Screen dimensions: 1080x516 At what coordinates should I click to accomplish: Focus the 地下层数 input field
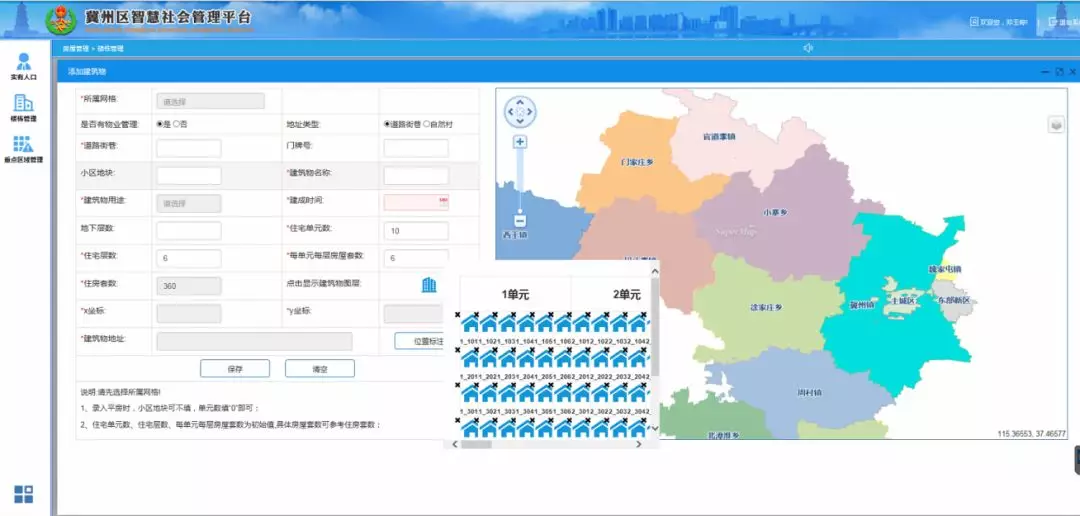pyautogui.click(x=189, y=231)
